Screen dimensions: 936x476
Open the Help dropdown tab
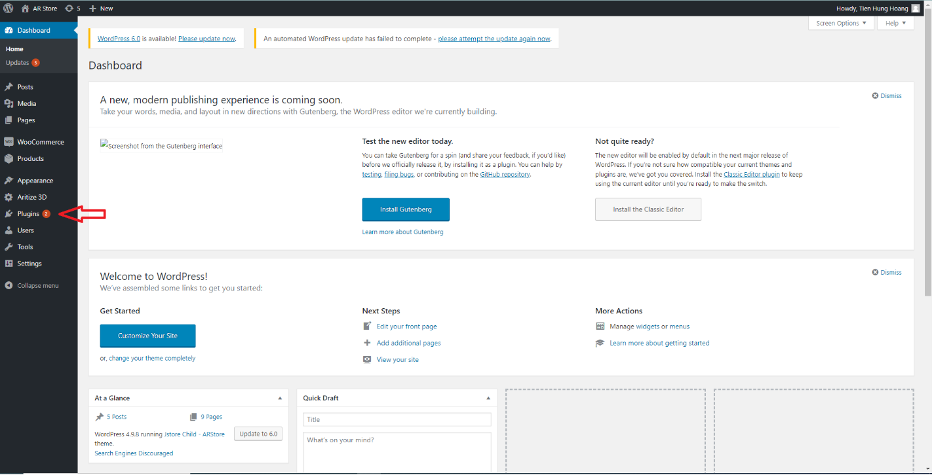click(895, 23)
